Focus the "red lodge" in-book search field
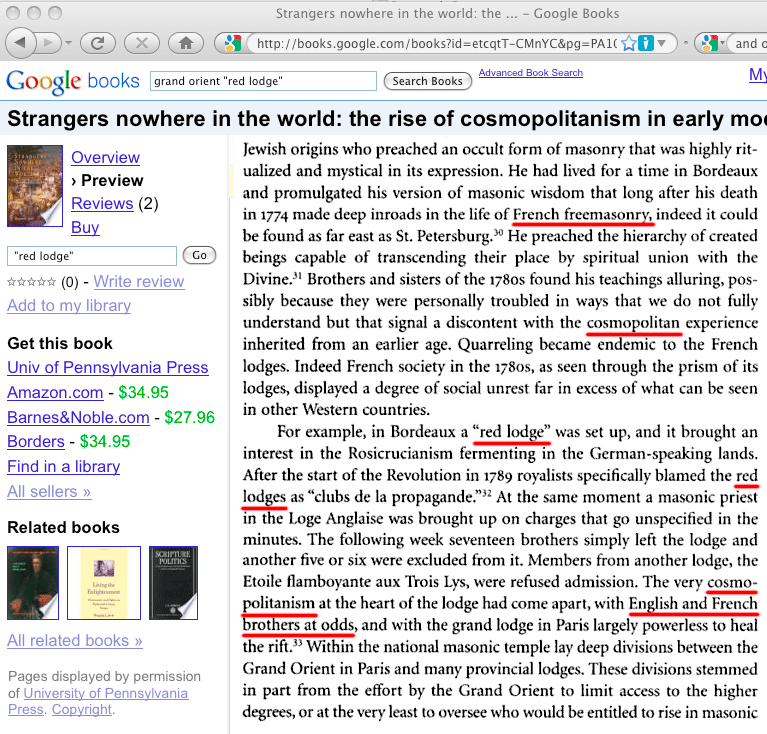The height and width of the screenshot is (734, 767). pos(92,256)
